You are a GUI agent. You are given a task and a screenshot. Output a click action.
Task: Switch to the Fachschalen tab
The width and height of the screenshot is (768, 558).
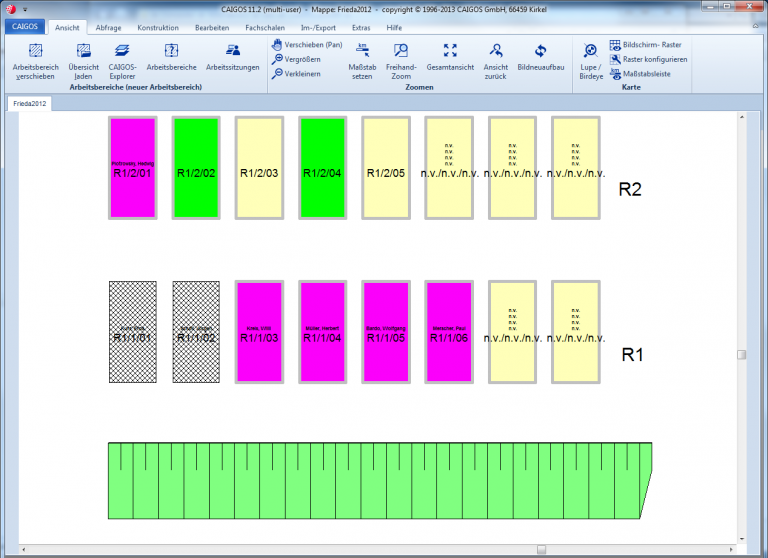[265, 28]
